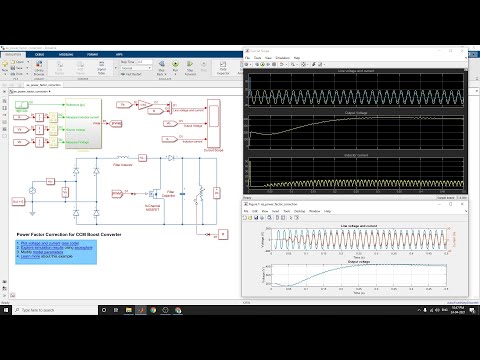Open Simulation menu in scope window
480x360 pixels.
coord(283,58)
